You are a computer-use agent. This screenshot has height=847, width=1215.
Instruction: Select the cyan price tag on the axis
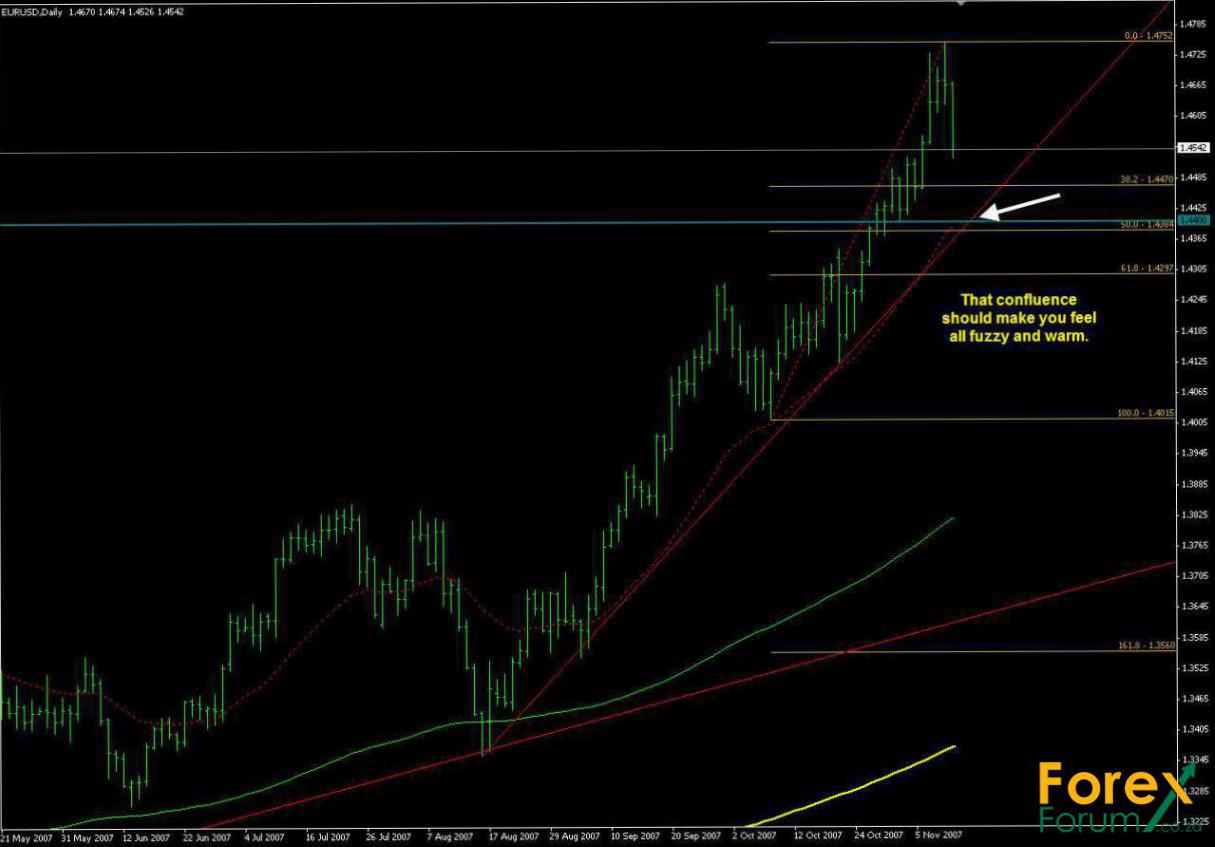pos(1193,220)
